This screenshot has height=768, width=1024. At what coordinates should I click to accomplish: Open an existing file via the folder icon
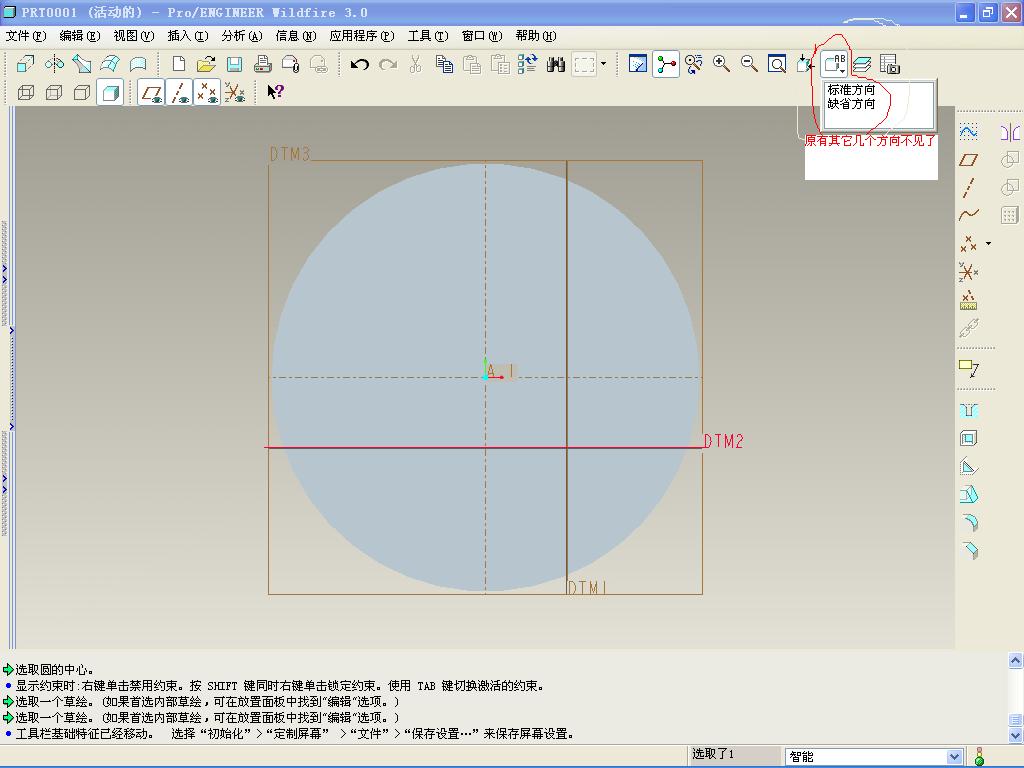pos(206,64)
